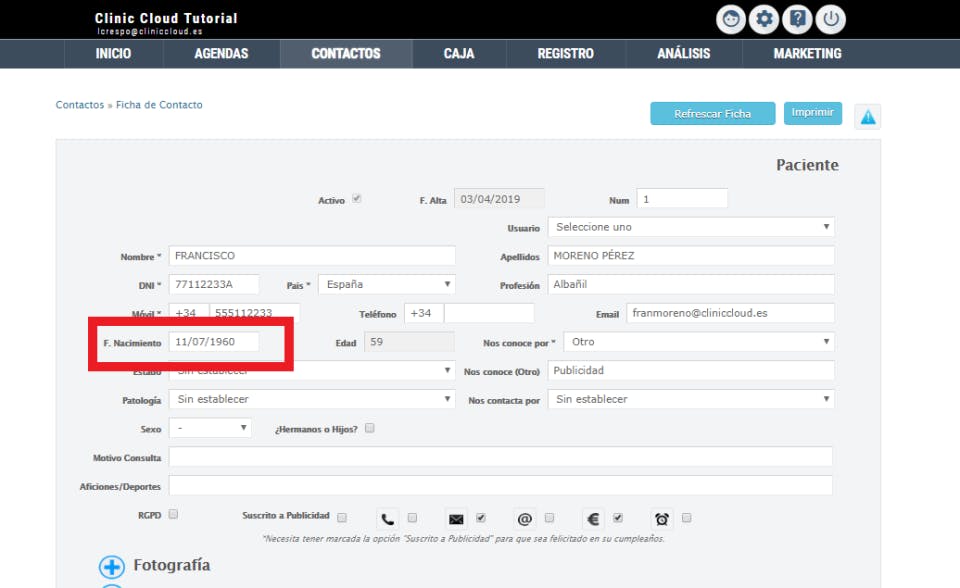Click the at-sign email icon

525,519
